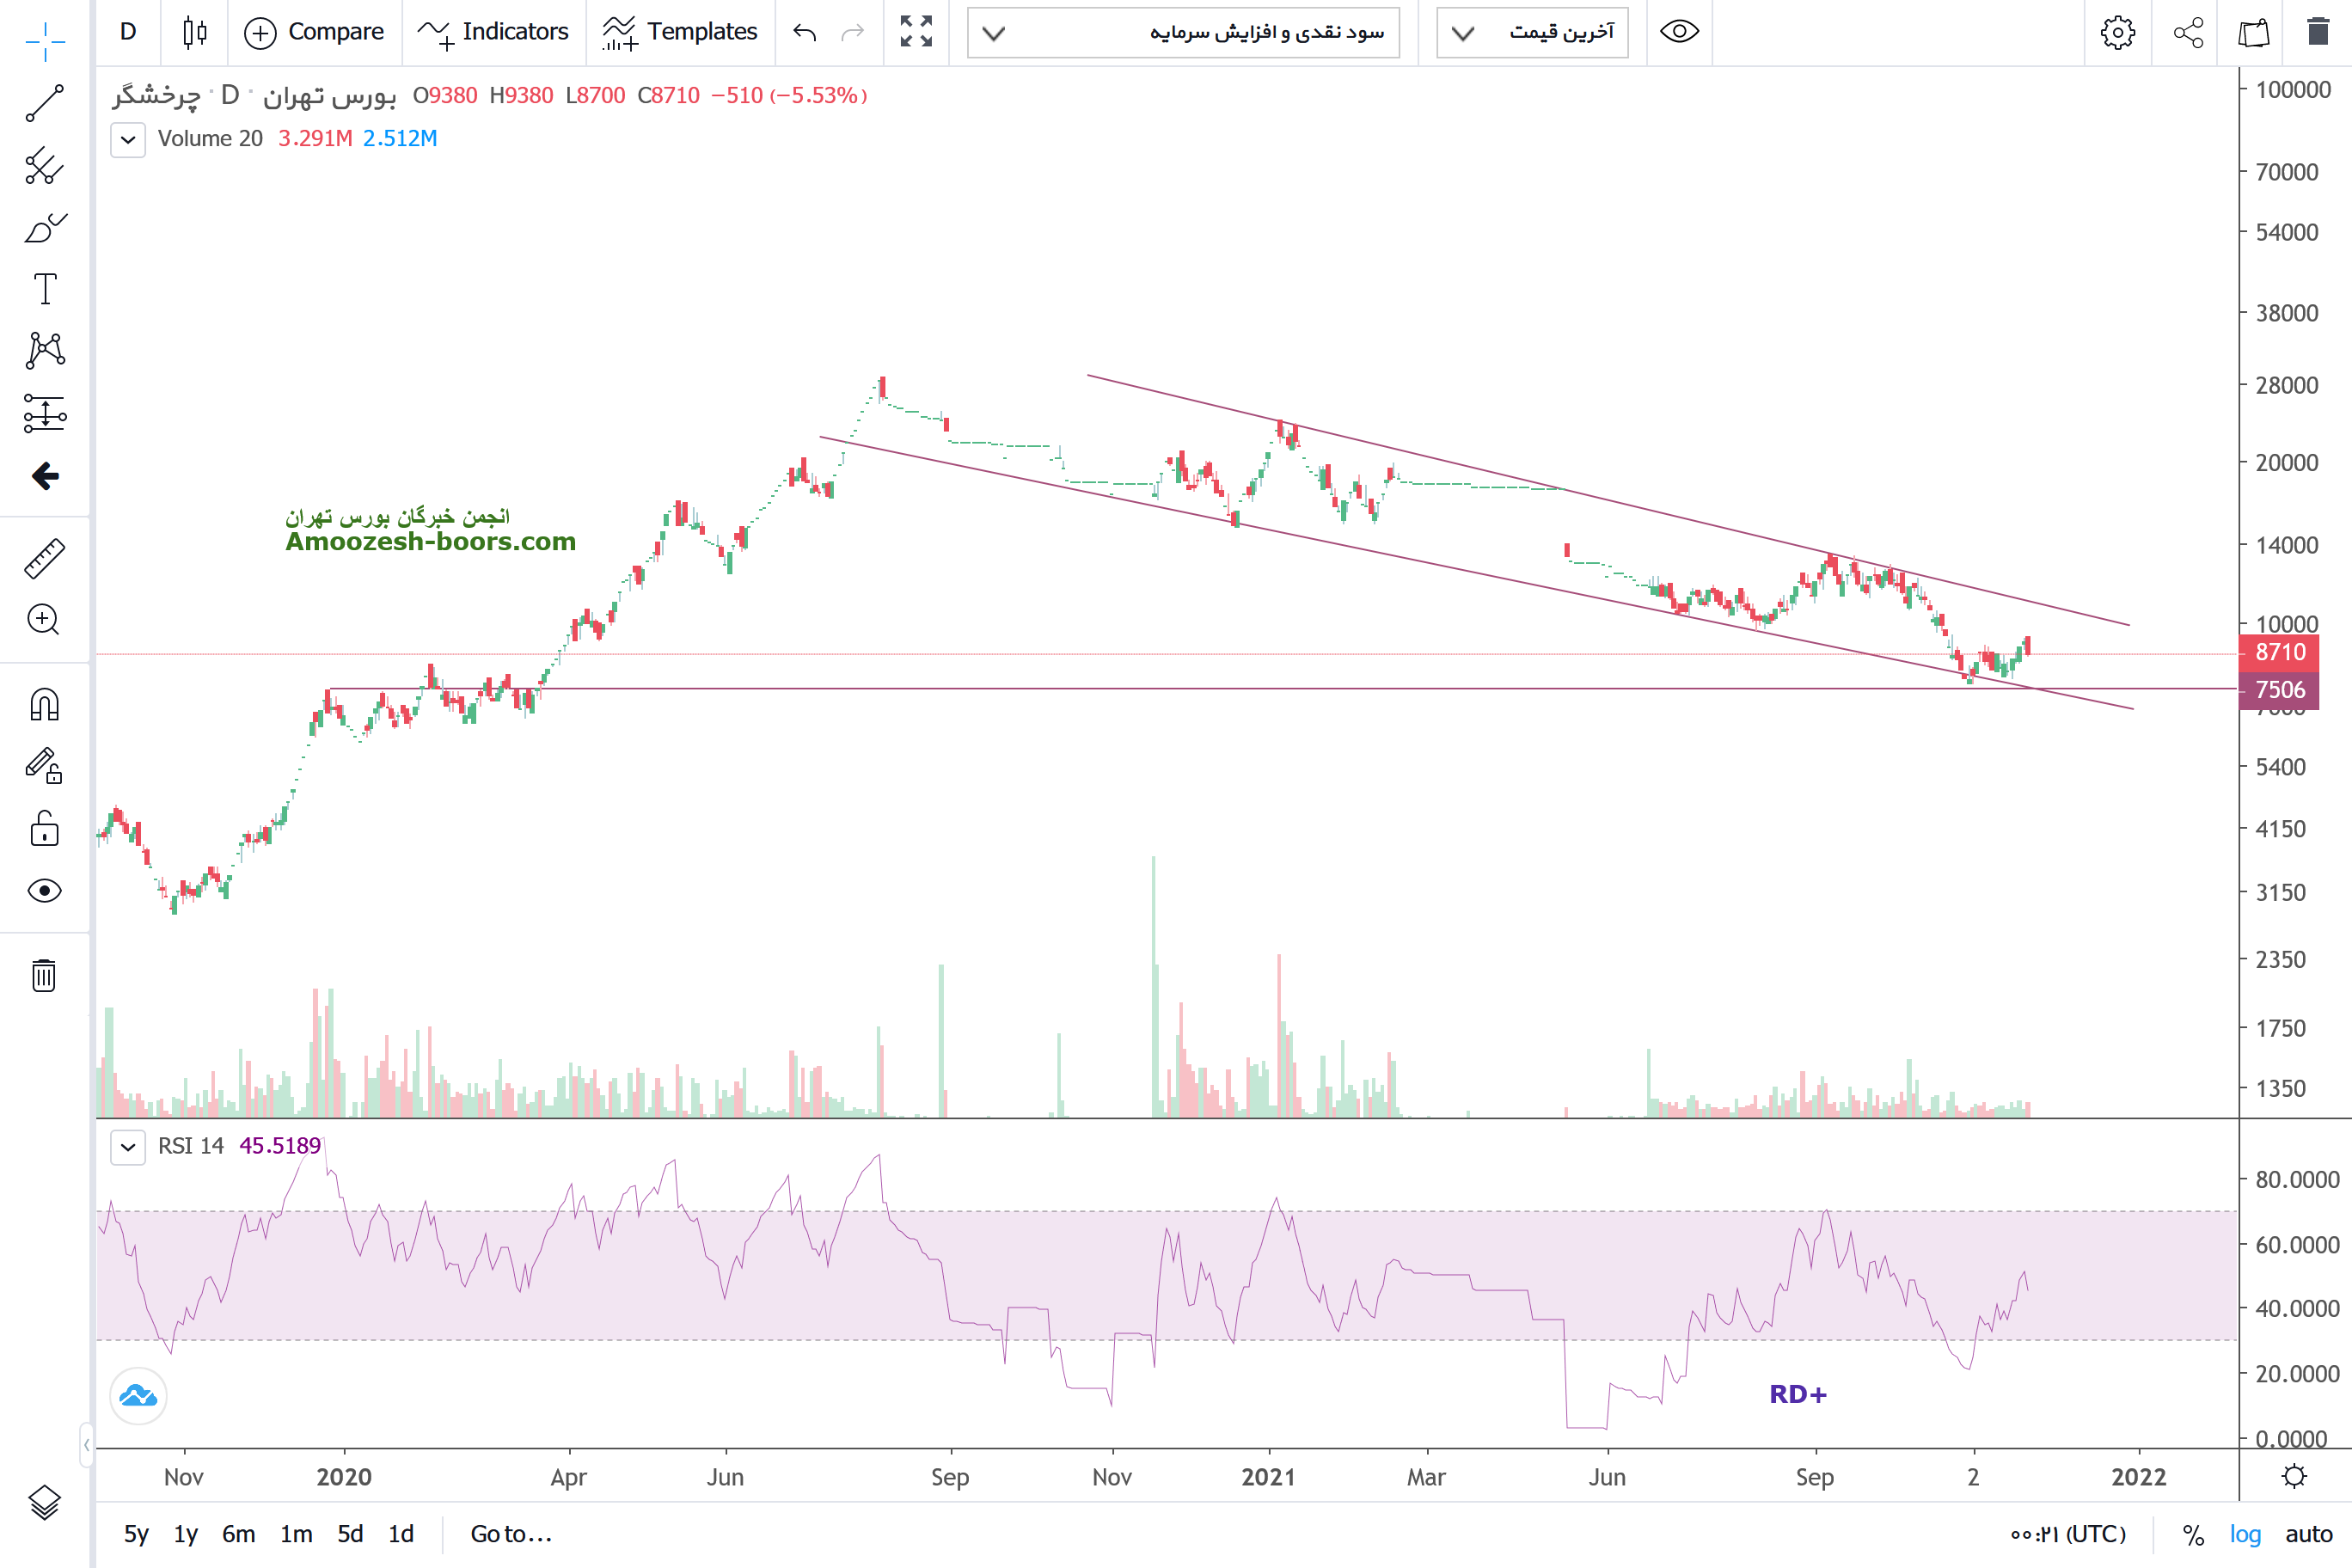Select the text annotation tool

coord(44,289)
